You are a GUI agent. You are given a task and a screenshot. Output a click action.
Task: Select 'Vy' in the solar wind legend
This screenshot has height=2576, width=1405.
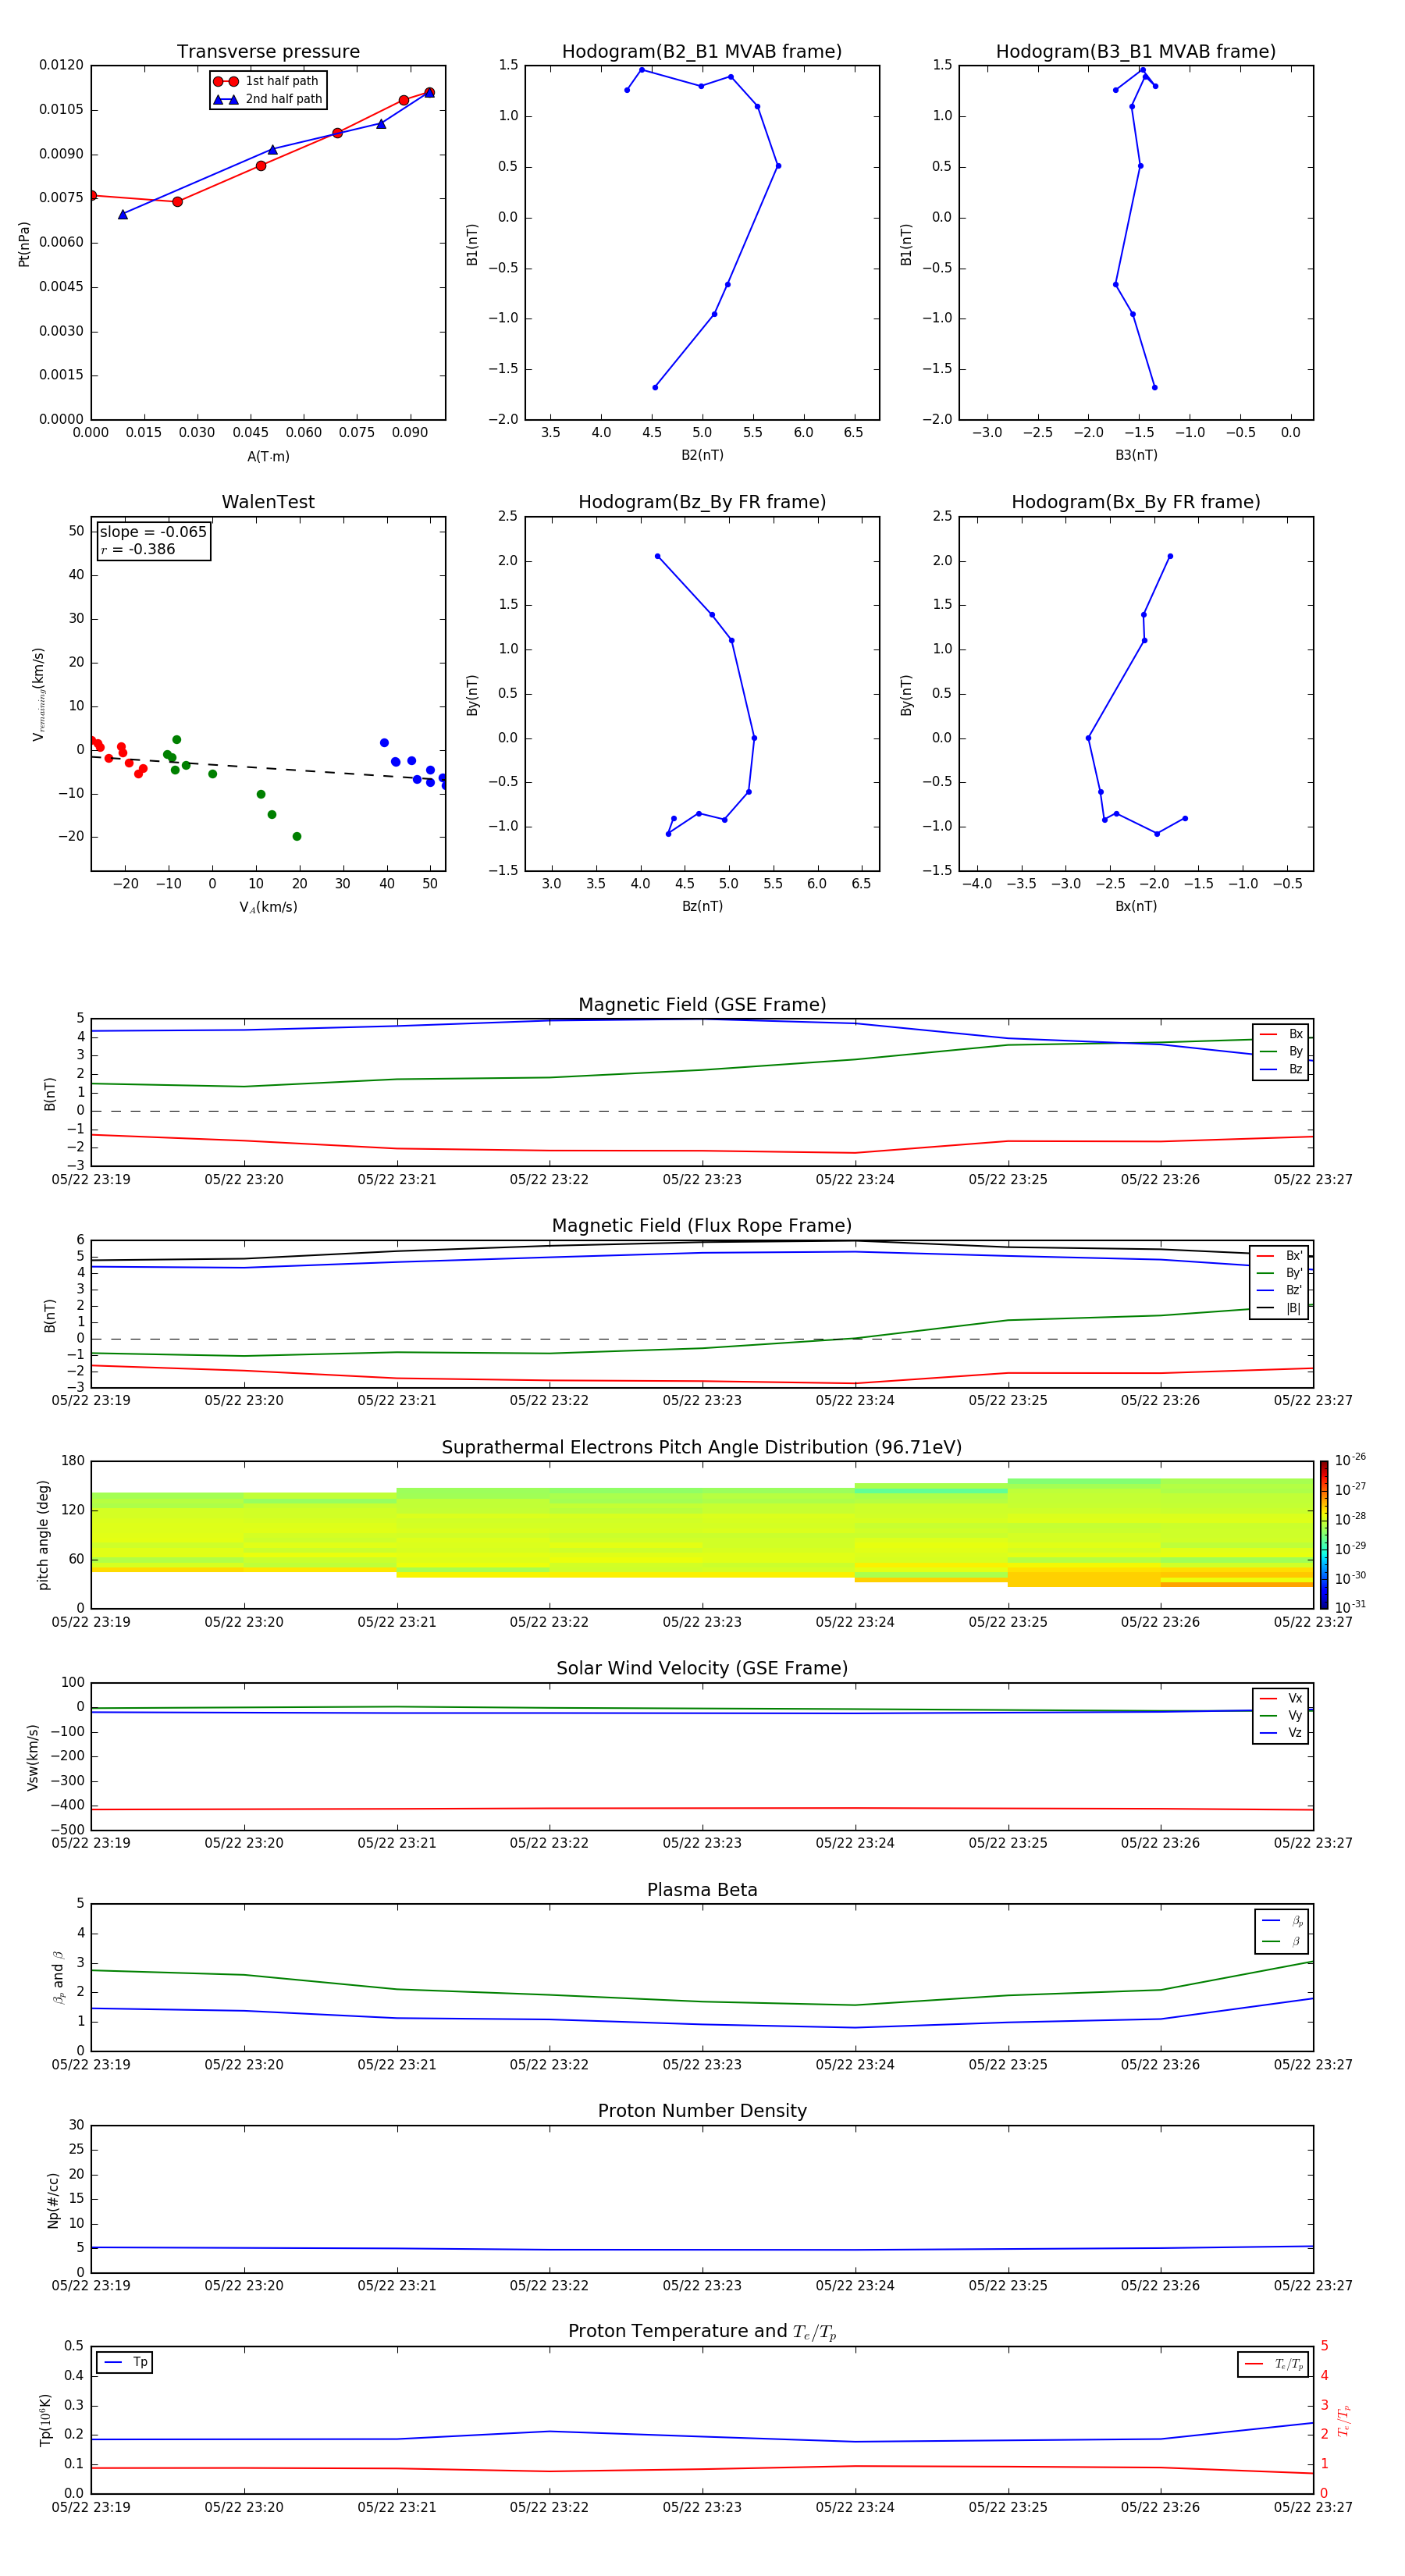1281,1716
